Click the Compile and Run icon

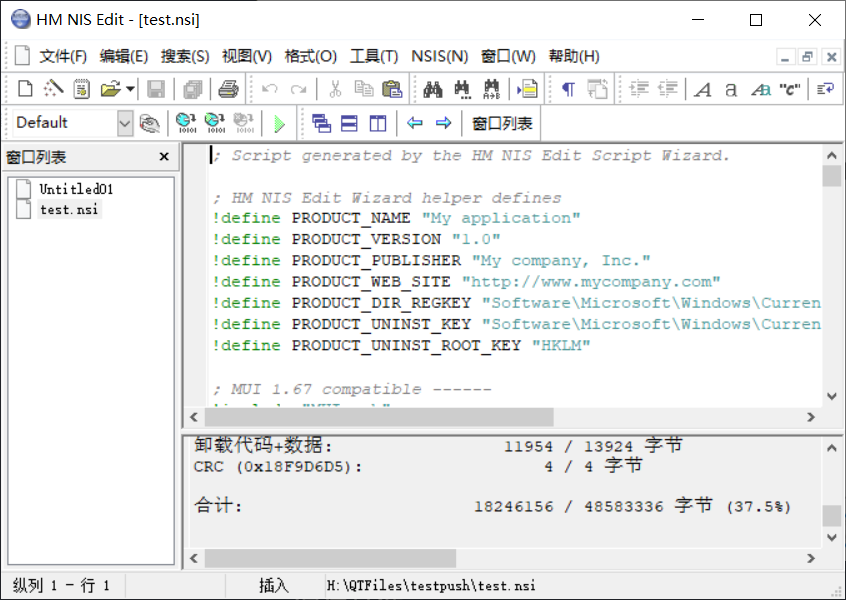215,124
